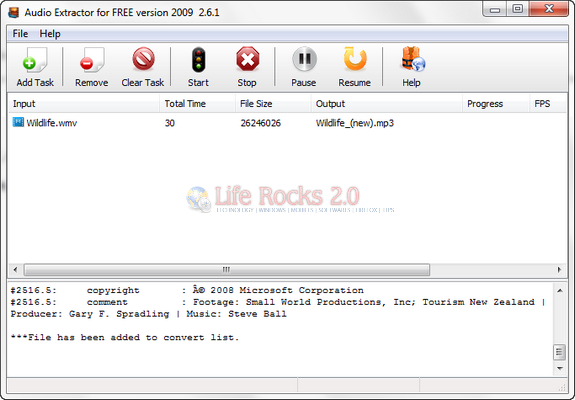This screenshot has width=575, height=400.
Task: Click the right arrow of horizontal scrollbar
Action: [x=559, y=270]
